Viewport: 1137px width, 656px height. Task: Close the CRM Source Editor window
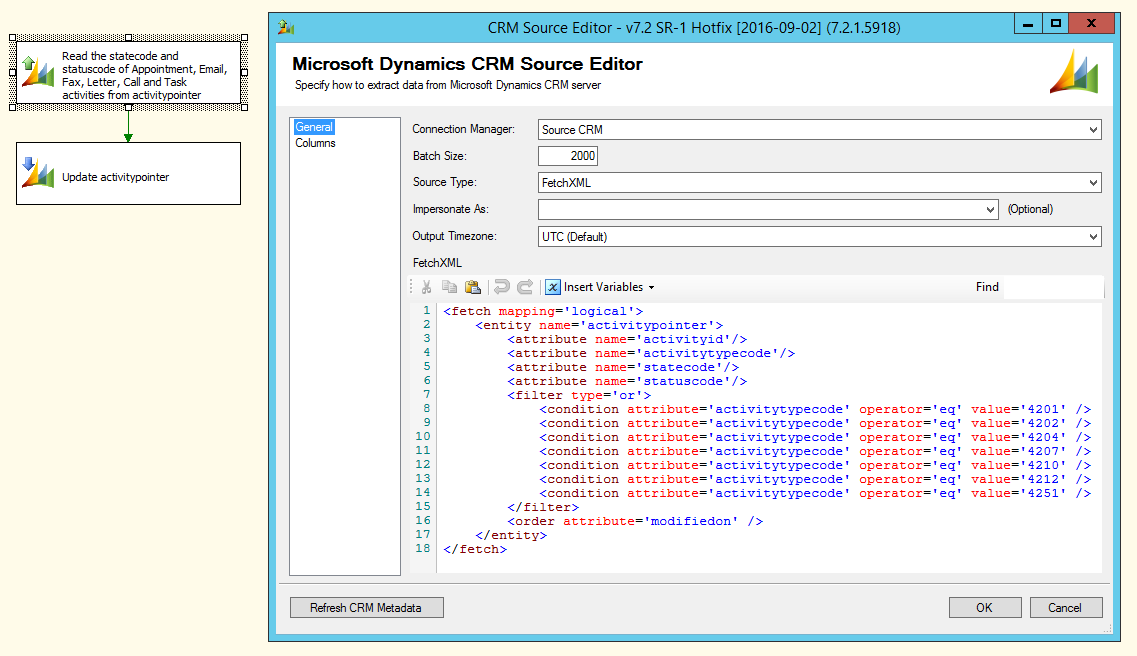tap(1091, 24)
